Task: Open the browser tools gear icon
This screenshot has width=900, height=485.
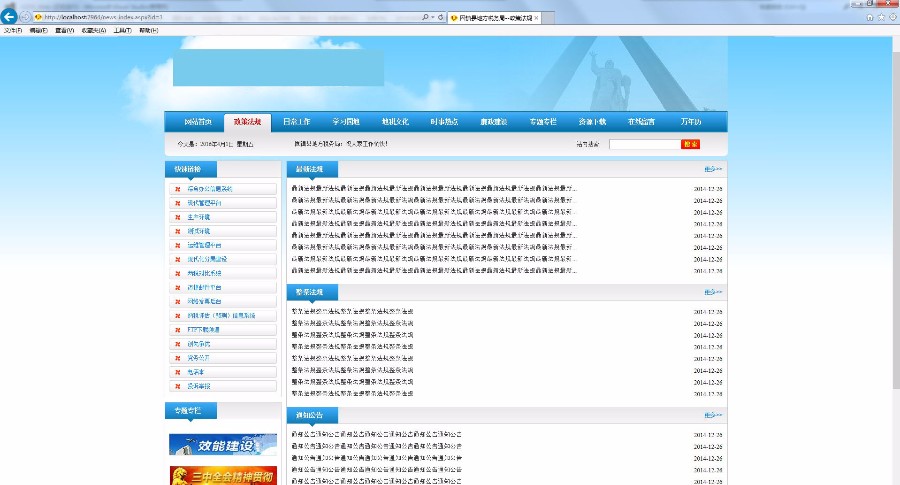Action: [x=893, y=17]
